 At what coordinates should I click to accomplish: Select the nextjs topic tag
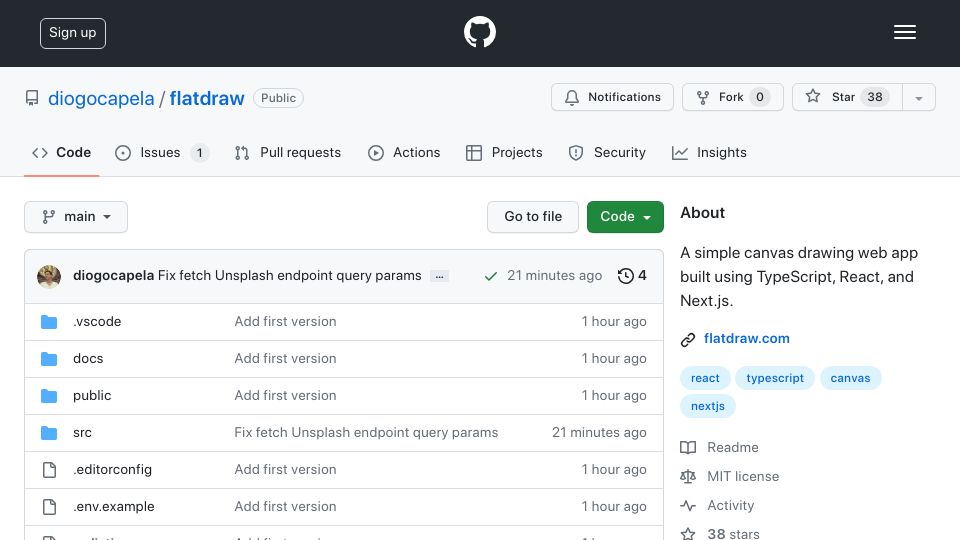708,406
